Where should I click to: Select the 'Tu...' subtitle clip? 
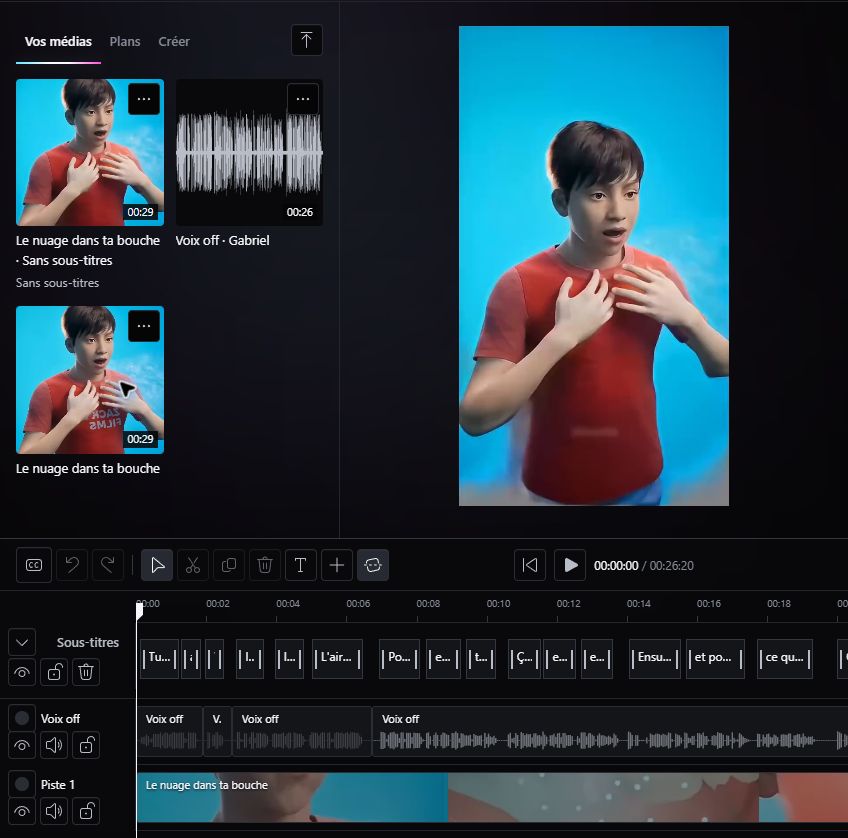pos(160,659)
